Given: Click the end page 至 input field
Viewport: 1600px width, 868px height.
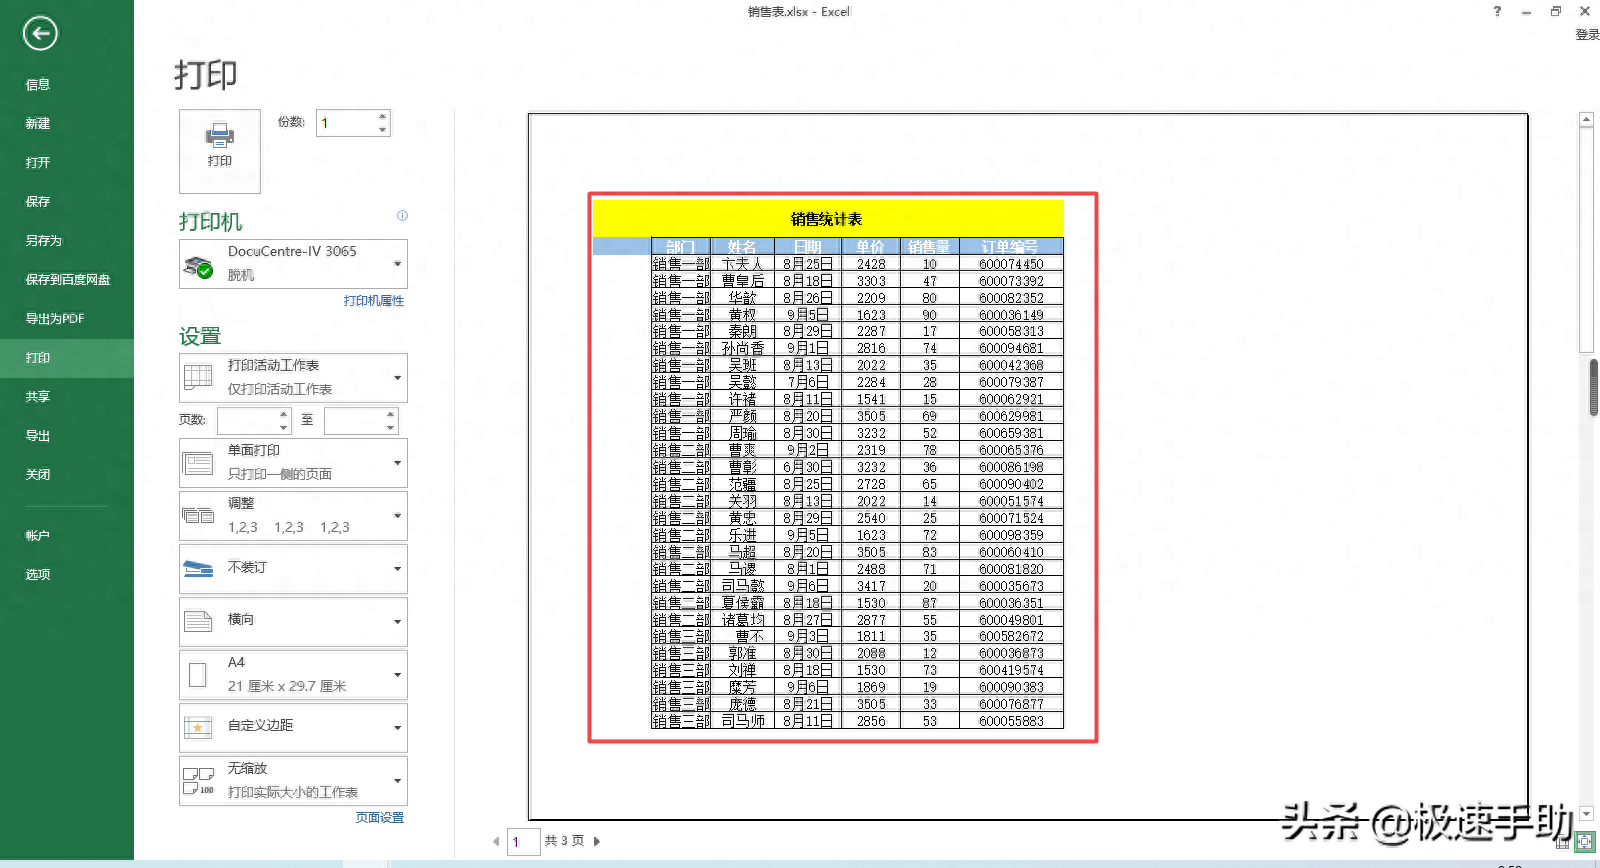Looking at the screenshot, I should click(x=354, y=421).
